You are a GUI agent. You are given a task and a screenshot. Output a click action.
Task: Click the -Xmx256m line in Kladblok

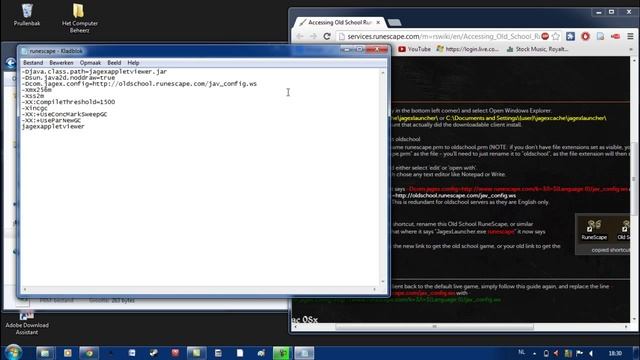[37, 90]
